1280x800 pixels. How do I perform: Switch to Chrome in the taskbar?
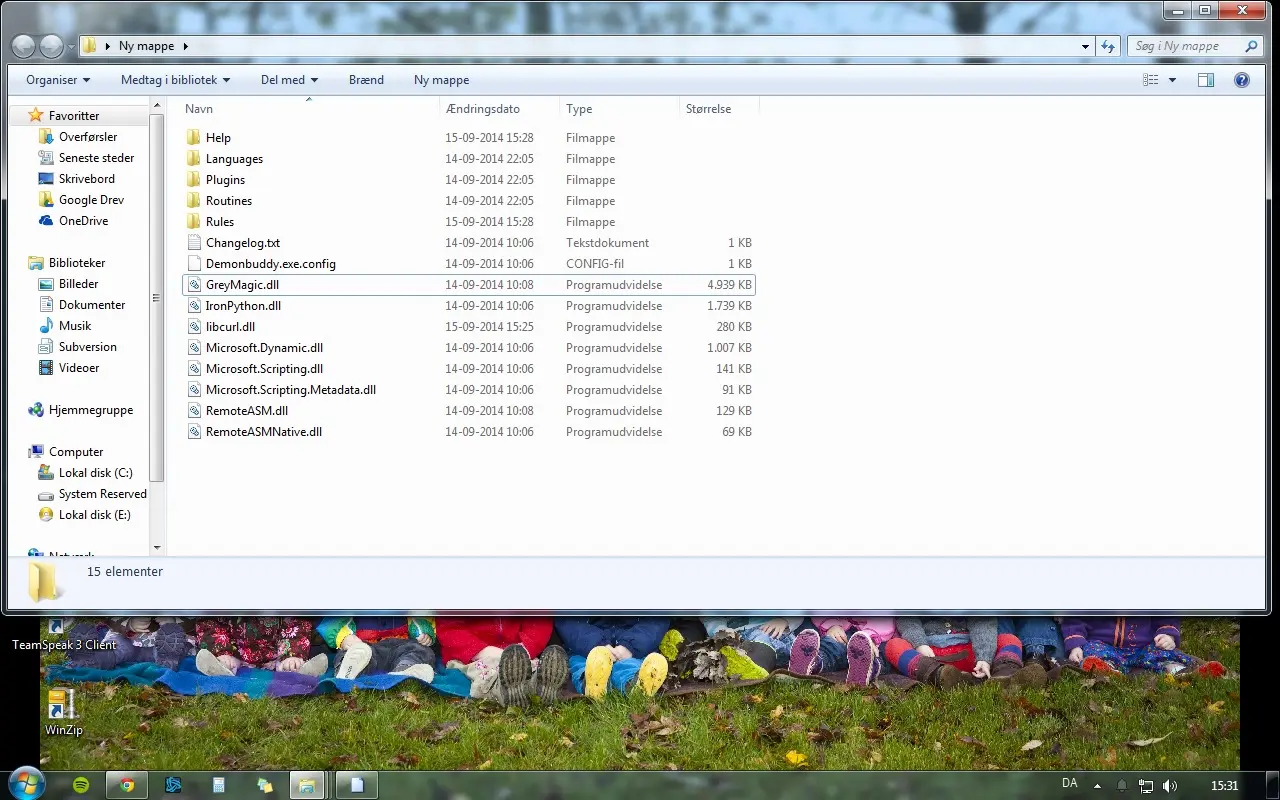[x=127, y=785]
